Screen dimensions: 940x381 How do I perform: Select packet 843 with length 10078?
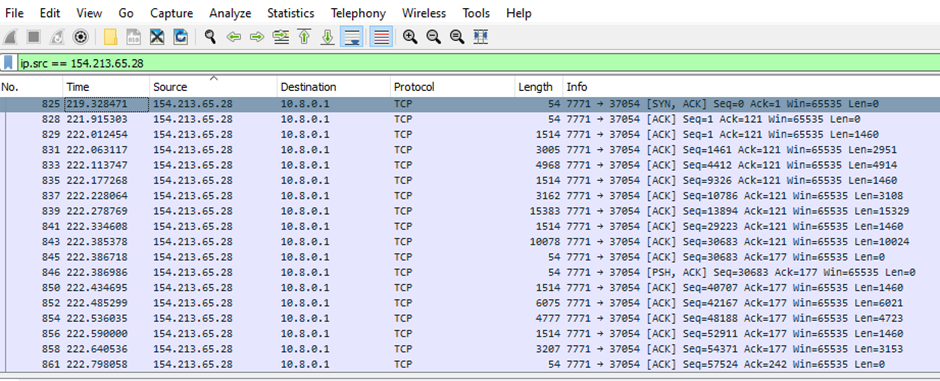(x=470, y=241)
